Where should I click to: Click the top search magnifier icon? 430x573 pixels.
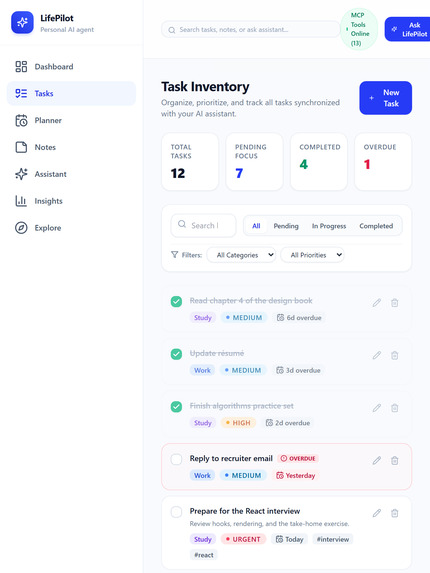pos(172,30)
